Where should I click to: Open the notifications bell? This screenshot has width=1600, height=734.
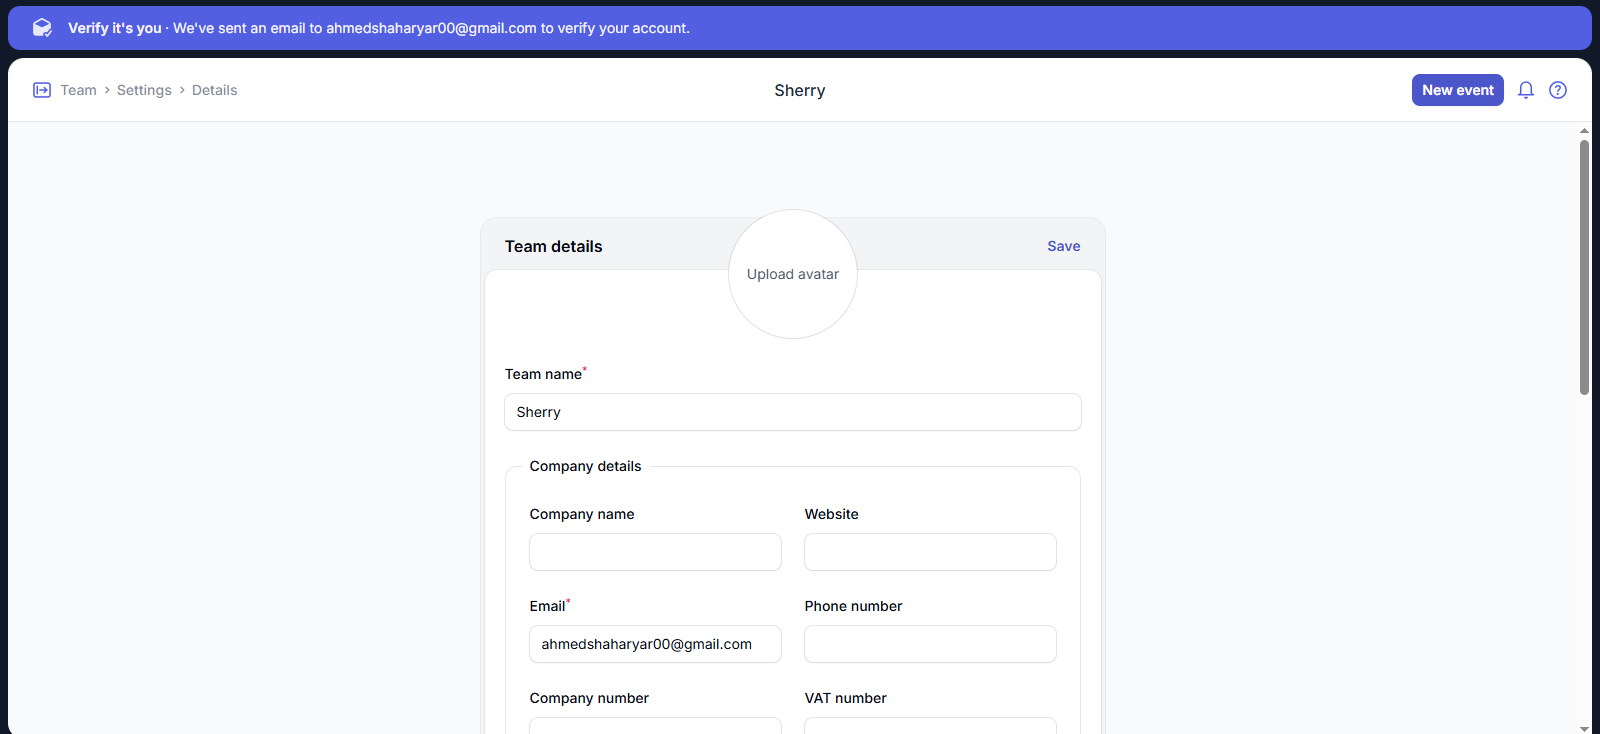(x=1526, y=90)
